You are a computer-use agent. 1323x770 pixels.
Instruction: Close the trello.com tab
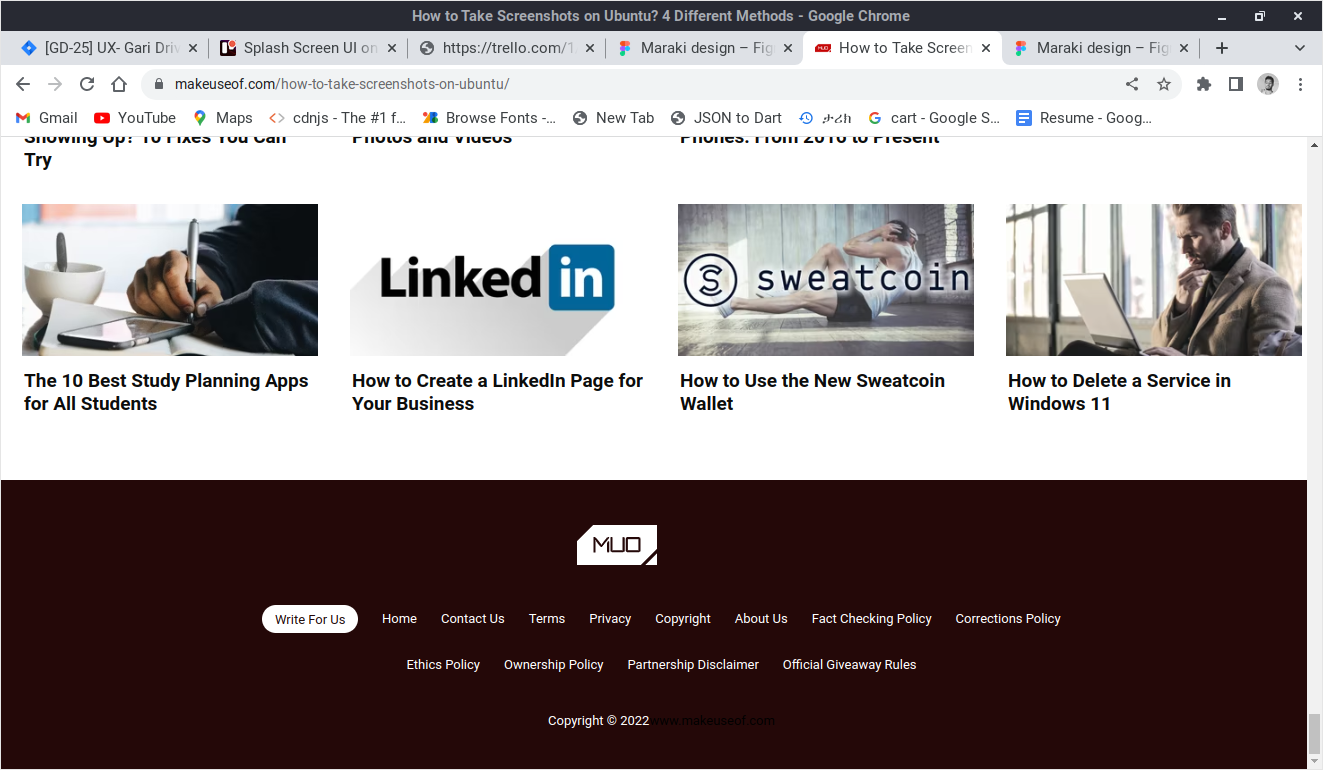click(x=589, y=48)
